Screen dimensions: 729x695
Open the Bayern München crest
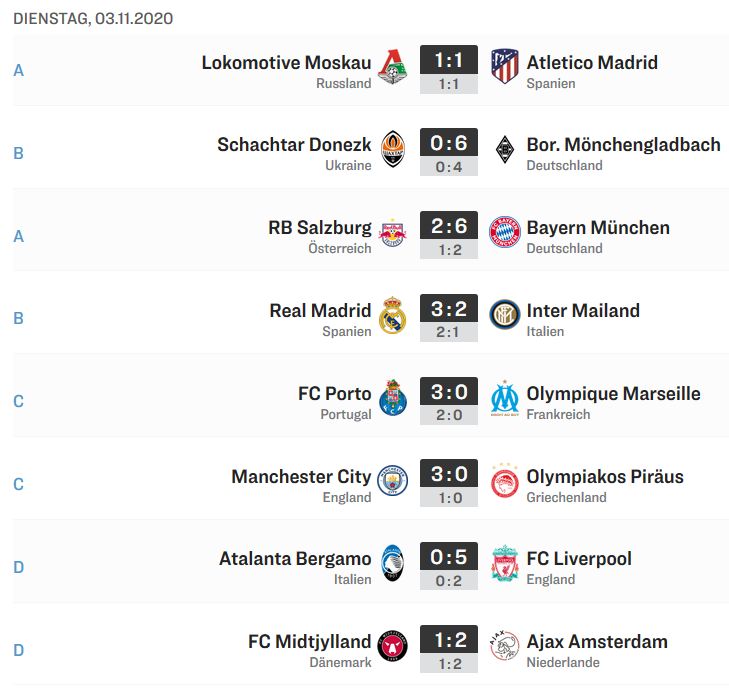pos(505,232)
